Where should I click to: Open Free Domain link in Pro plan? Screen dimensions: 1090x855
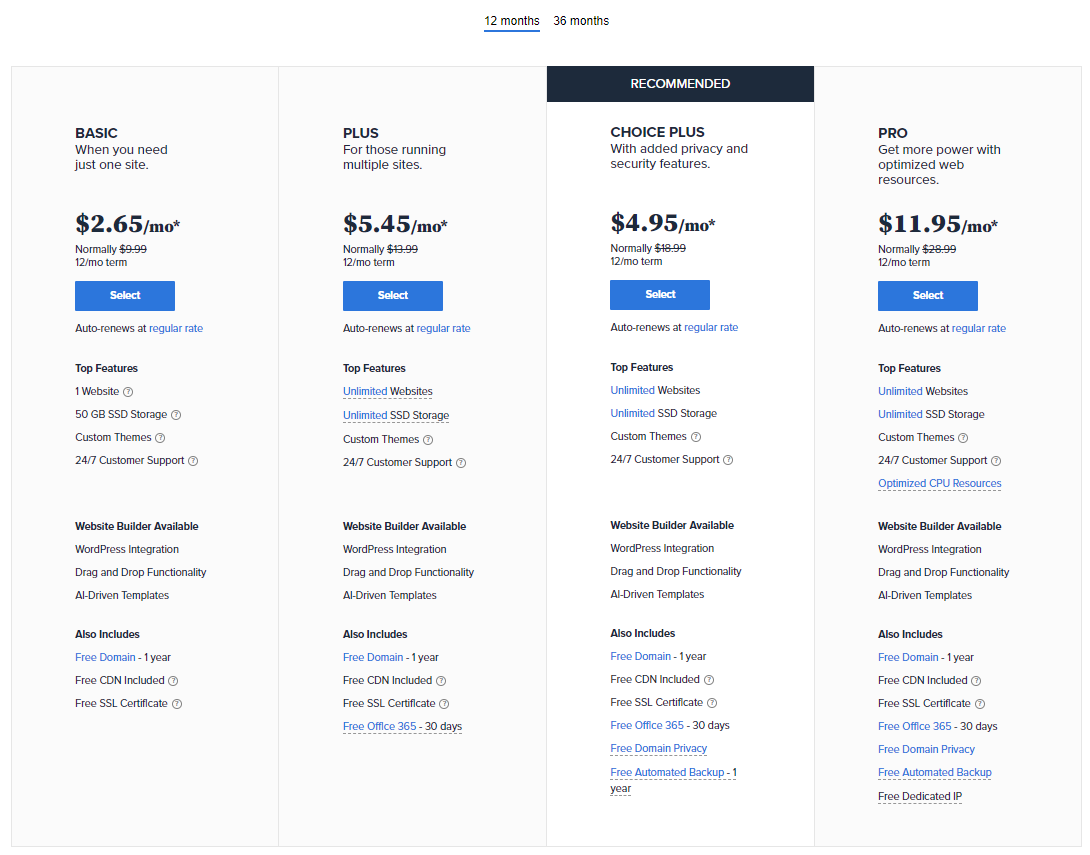click(x=909, y=658)
